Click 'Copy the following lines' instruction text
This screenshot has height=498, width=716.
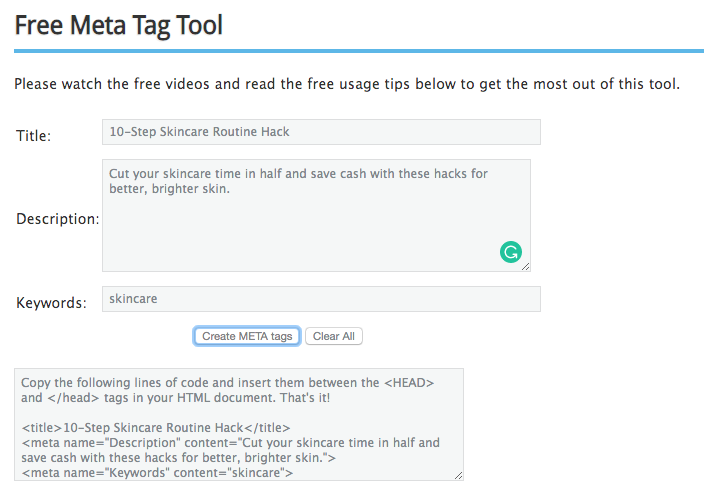227,390
